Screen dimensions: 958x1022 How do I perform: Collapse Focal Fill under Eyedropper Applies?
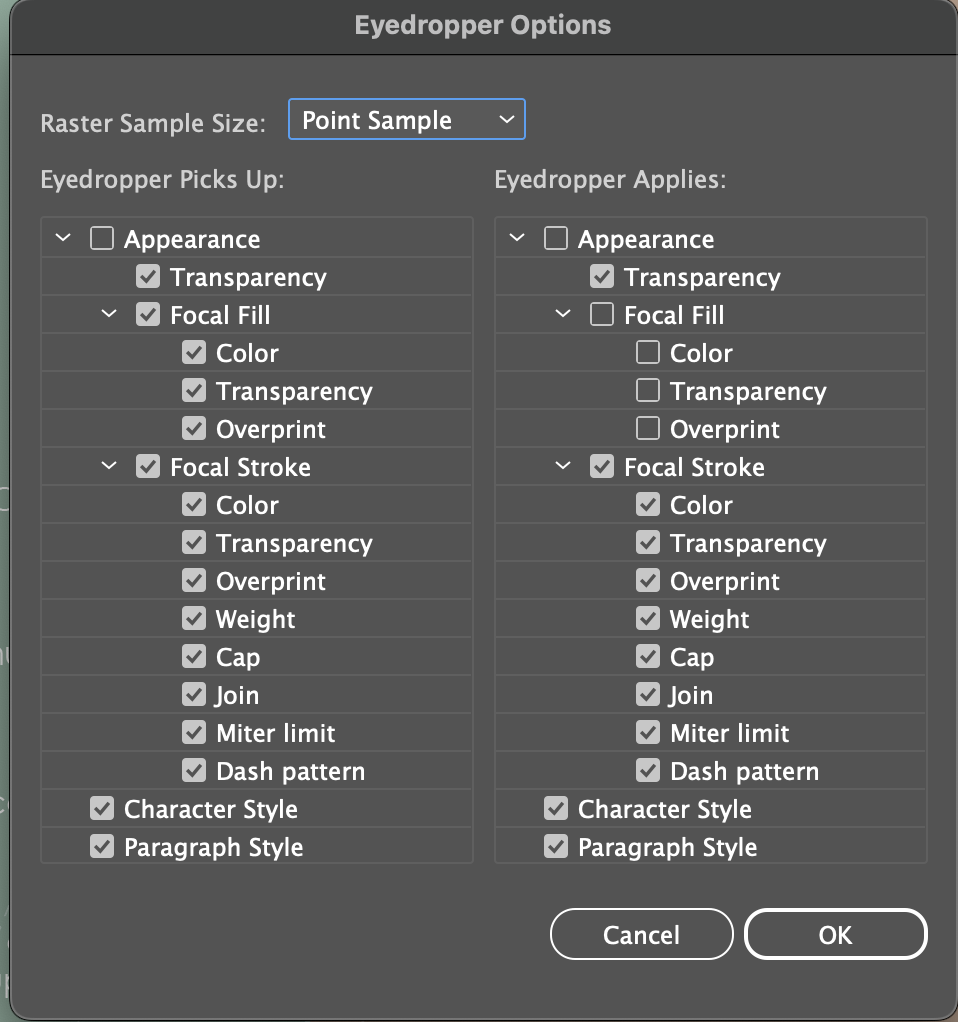coord(564,315)
